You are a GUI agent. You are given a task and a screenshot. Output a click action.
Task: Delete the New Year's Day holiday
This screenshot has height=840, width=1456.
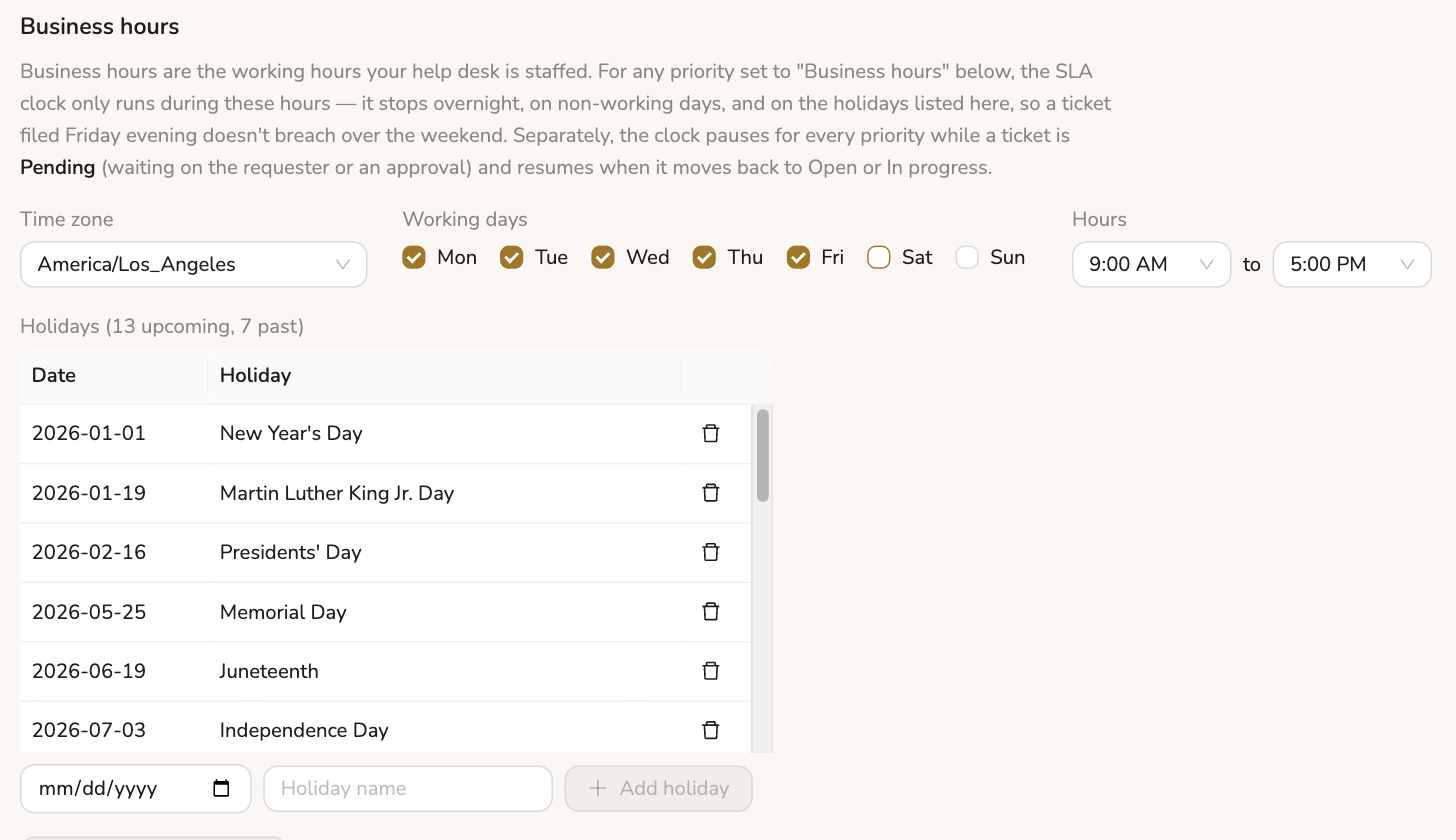click(711, 433)
